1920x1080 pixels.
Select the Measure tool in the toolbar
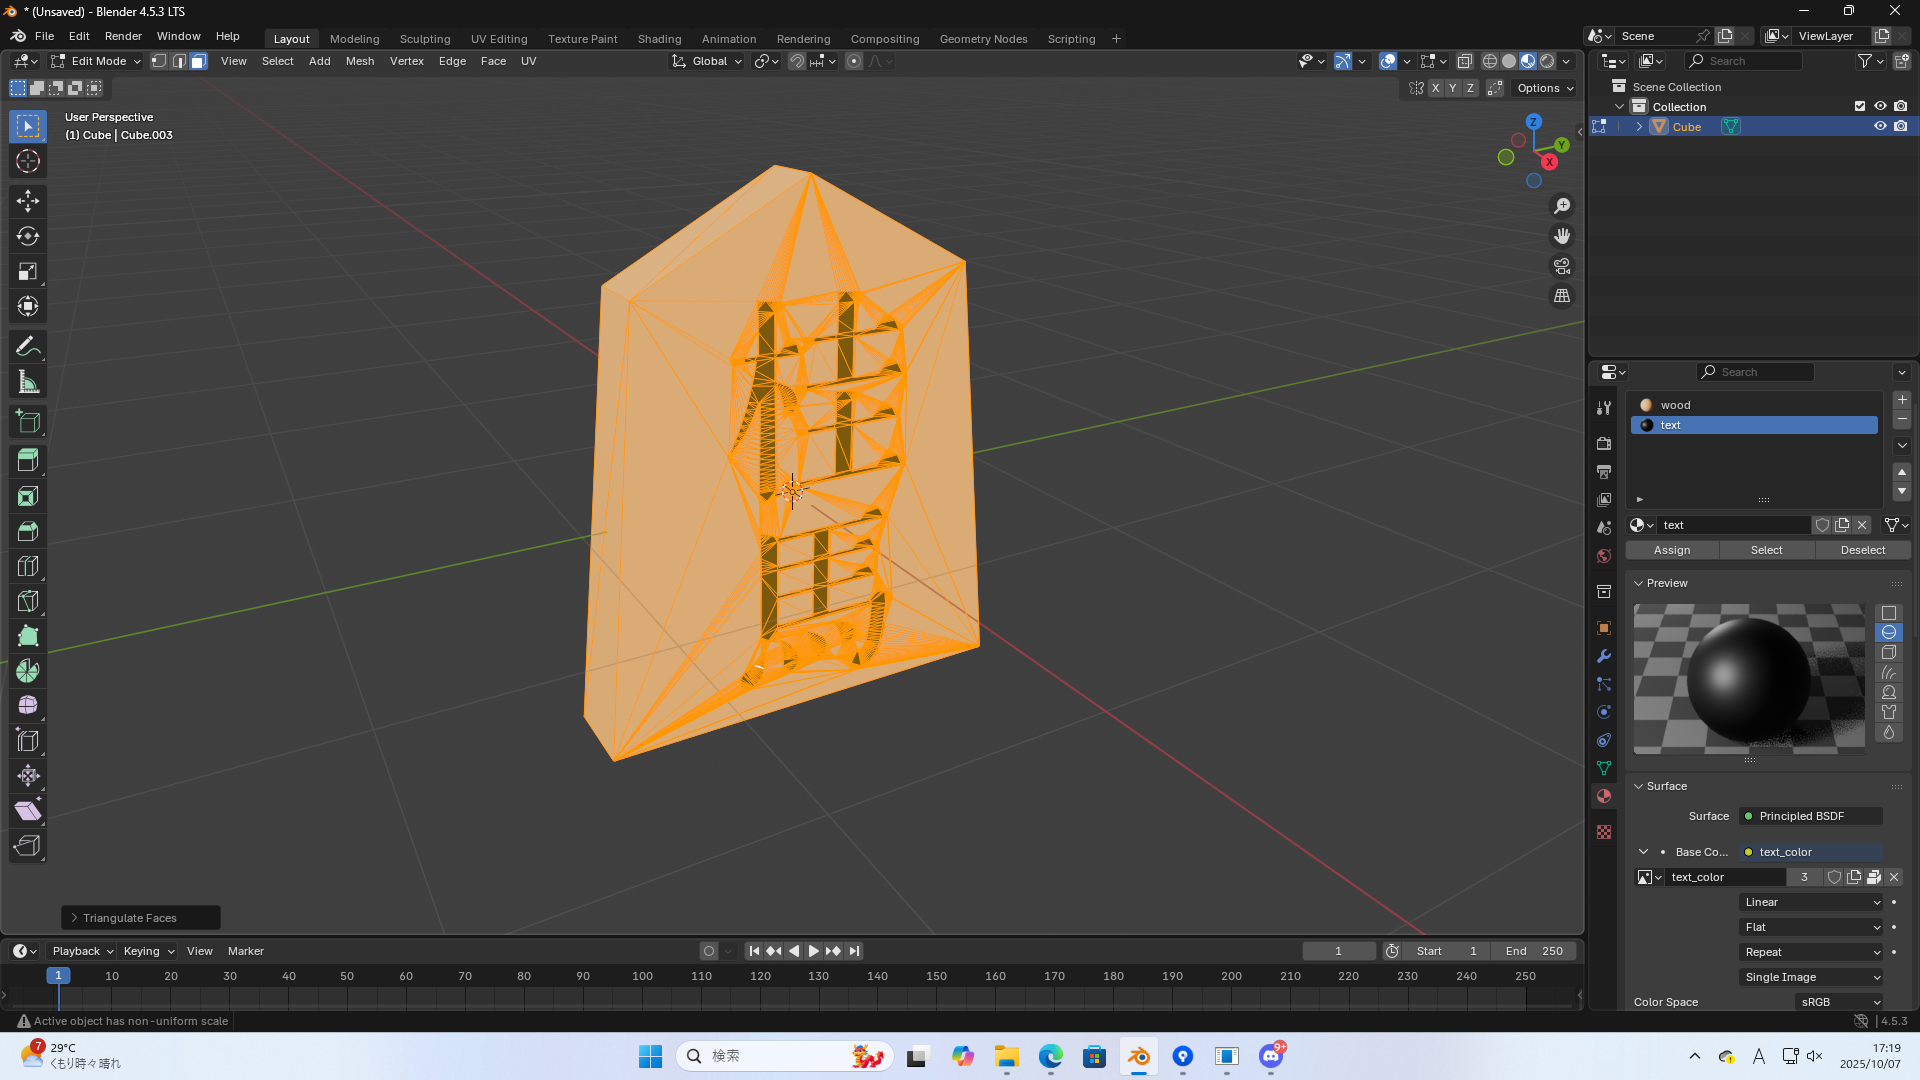(x=27, y=381)
